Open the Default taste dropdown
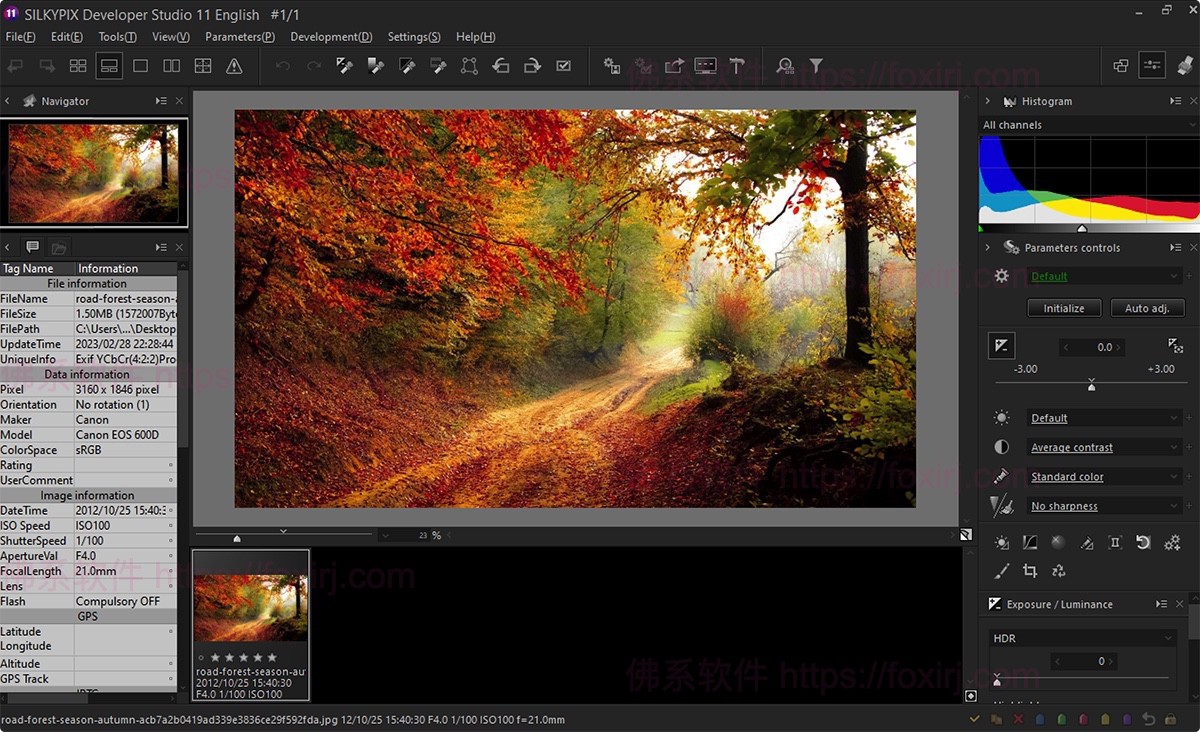The height and width of the screenshot is (732, 1200). pyautogui.click(x=1098, y=275)
